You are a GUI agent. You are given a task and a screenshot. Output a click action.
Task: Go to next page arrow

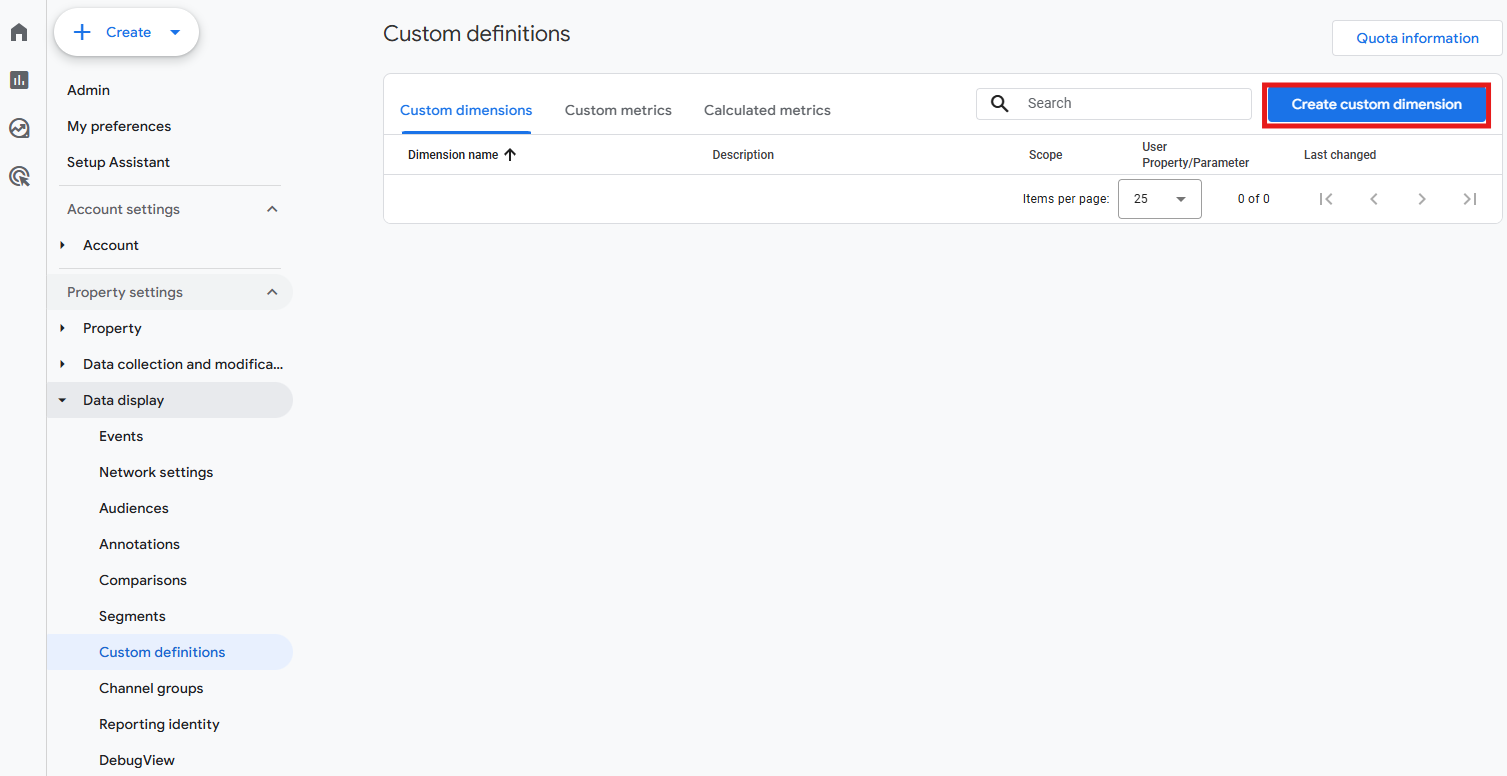coord(1422,199)
